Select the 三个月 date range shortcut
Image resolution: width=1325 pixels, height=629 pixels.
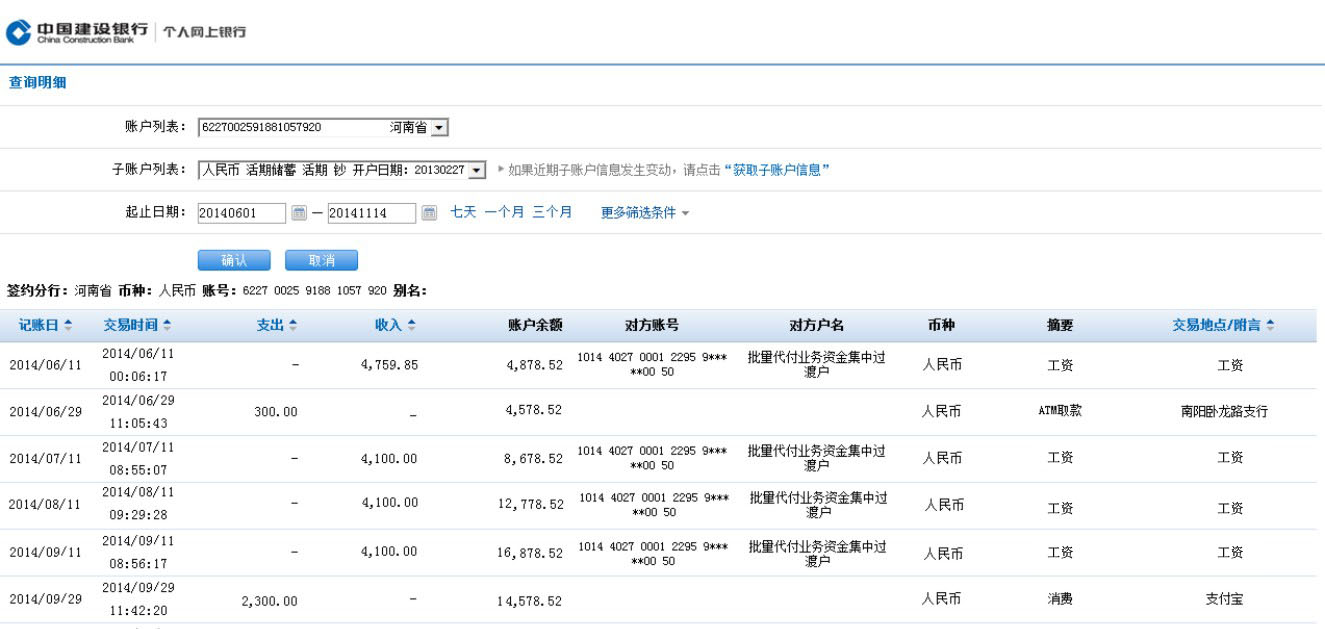pyautogui.click(x=552, y=212)
